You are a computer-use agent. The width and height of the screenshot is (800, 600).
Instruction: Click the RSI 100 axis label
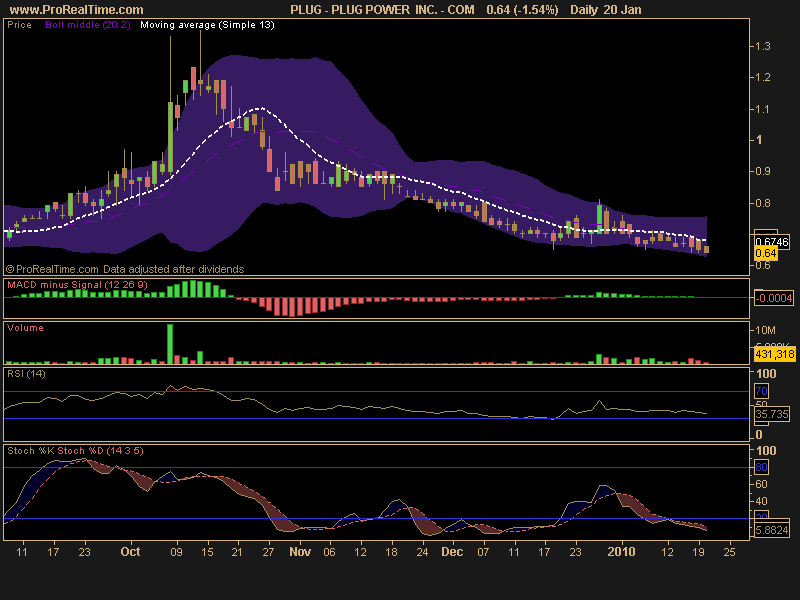coord(766,374)
